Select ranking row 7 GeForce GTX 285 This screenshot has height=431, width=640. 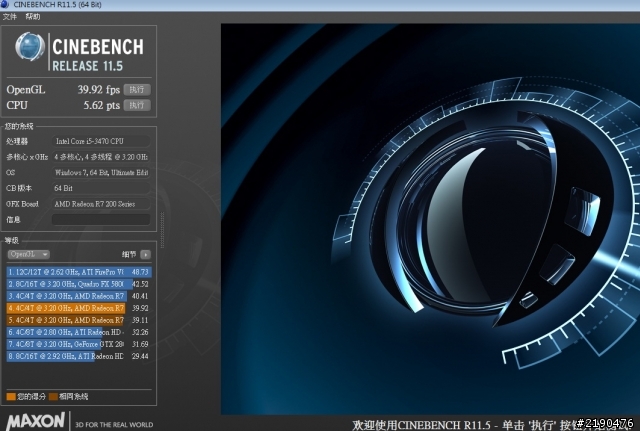[x=79, y=344]
